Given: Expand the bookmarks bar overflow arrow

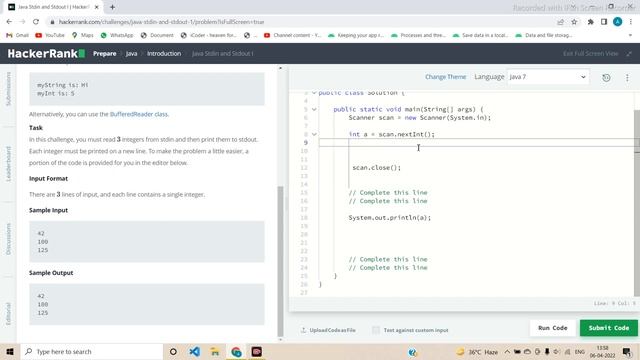Looking at the screenshot, I should 630,36.
